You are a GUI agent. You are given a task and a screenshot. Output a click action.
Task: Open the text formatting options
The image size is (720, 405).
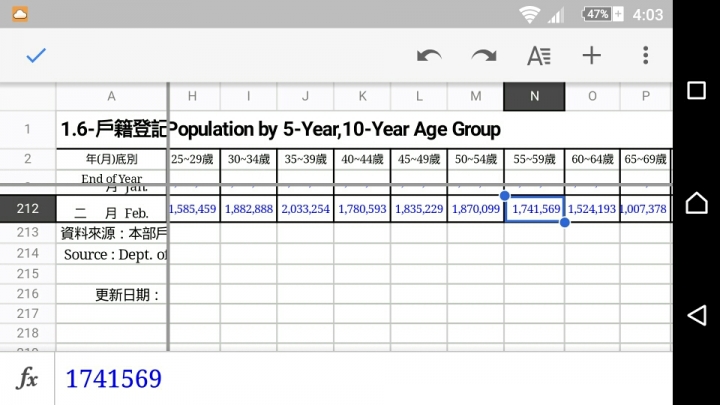(x=539, y=56)
